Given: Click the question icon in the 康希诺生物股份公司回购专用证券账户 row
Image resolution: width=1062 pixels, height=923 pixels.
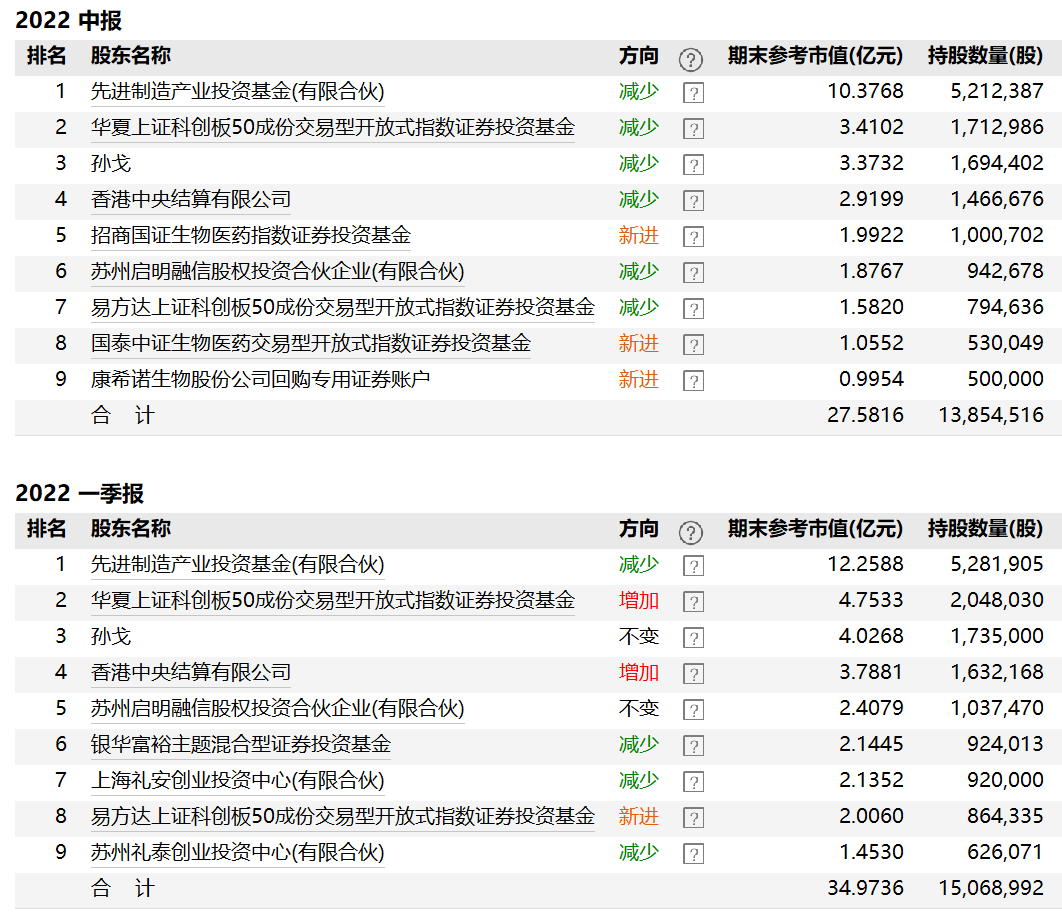Looking at the screenshot, I should point(693,381).
